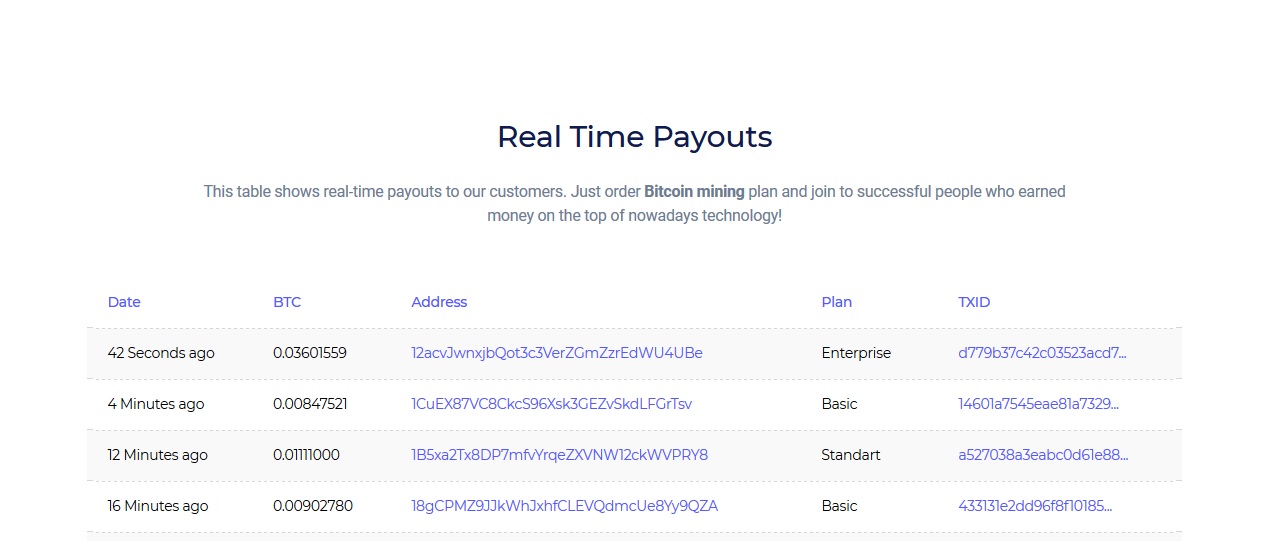The image size is (1278, 541).
Task: Open TXID link 433131e2dd96f8f10185
Action: pos(1035,506)
